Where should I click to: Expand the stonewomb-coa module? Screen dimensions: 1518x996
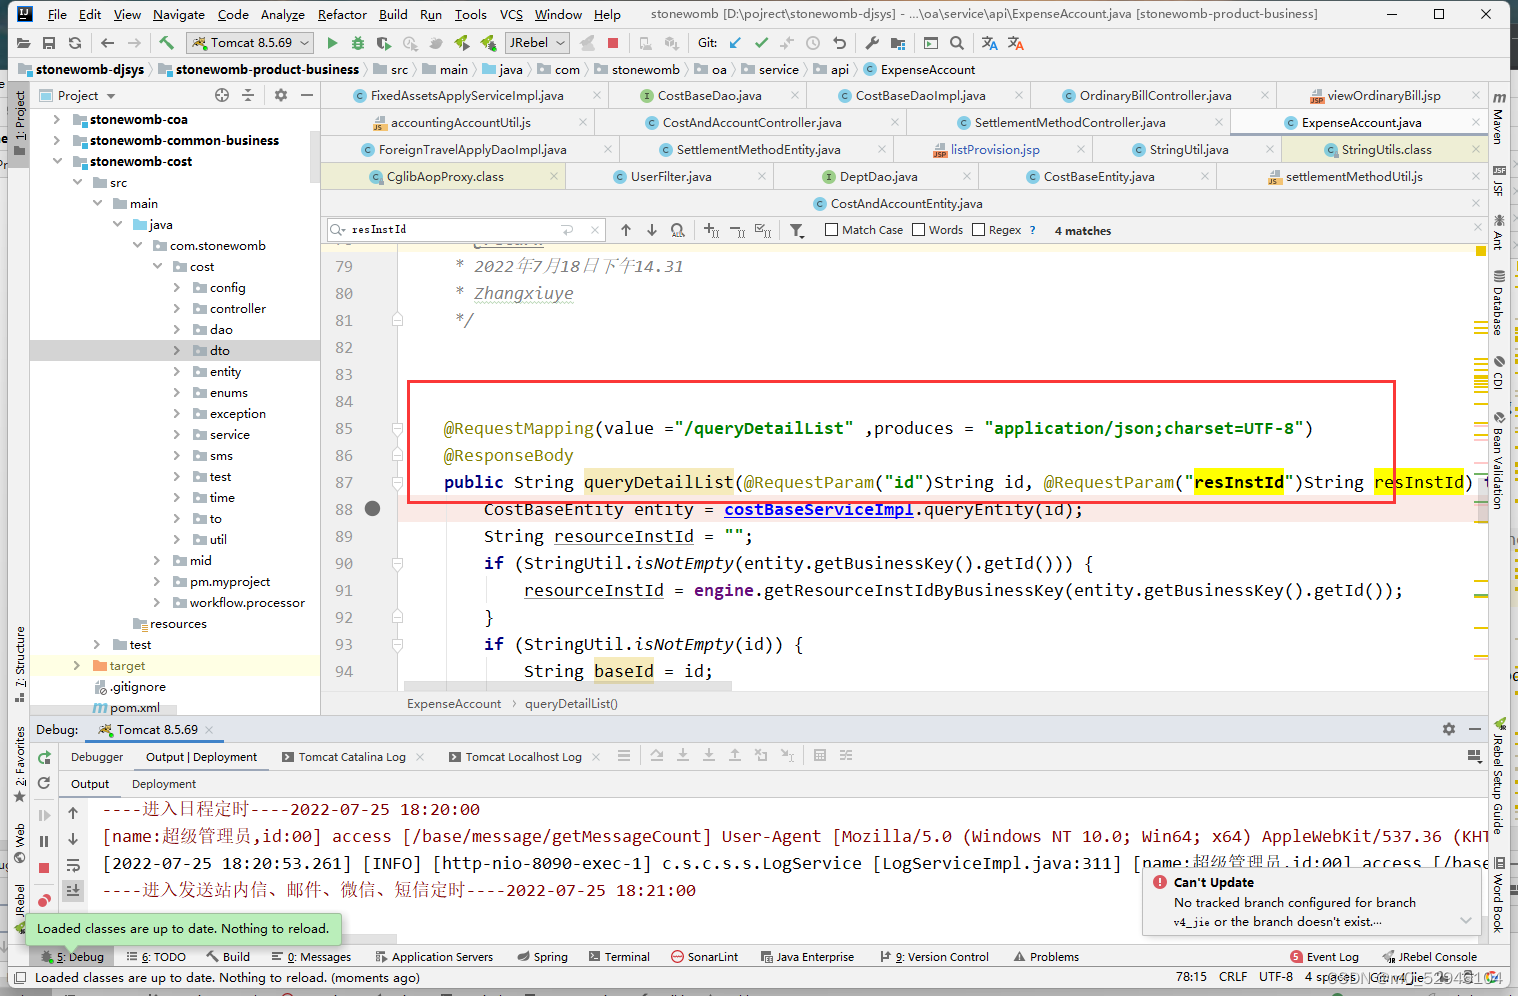(x=57, y=119)
